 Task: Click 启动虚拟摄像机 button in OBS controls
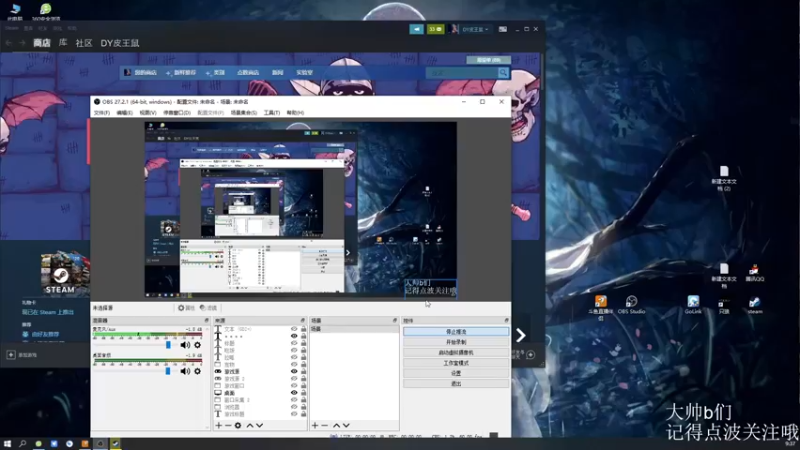pyautogui.click(x=456, y=353)
